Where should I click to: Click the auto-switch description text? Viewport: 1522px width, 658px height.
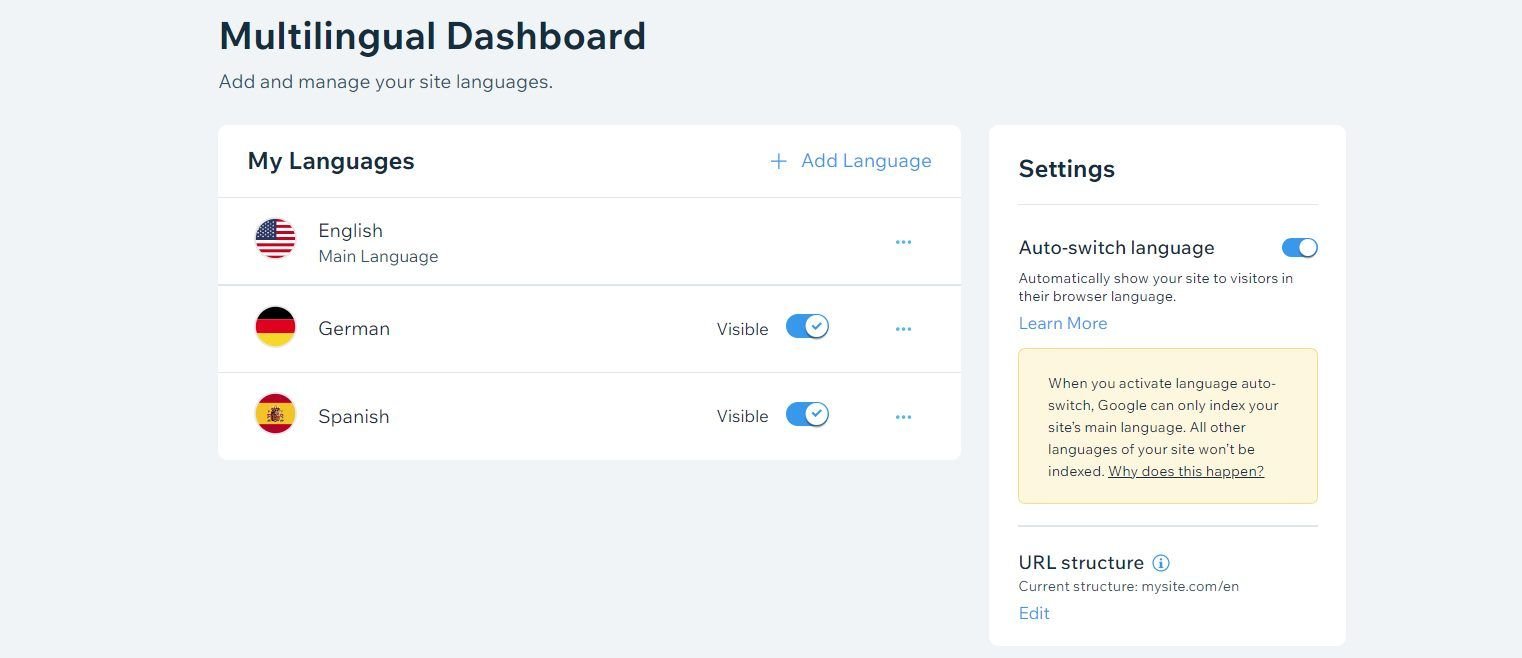point(1156,288)
